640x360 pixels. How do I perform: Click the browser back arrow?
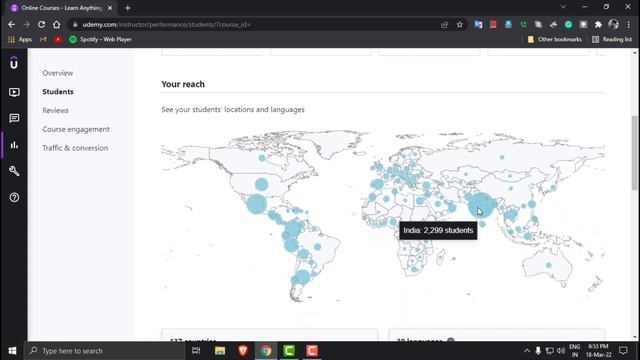[x=11, y=24]
